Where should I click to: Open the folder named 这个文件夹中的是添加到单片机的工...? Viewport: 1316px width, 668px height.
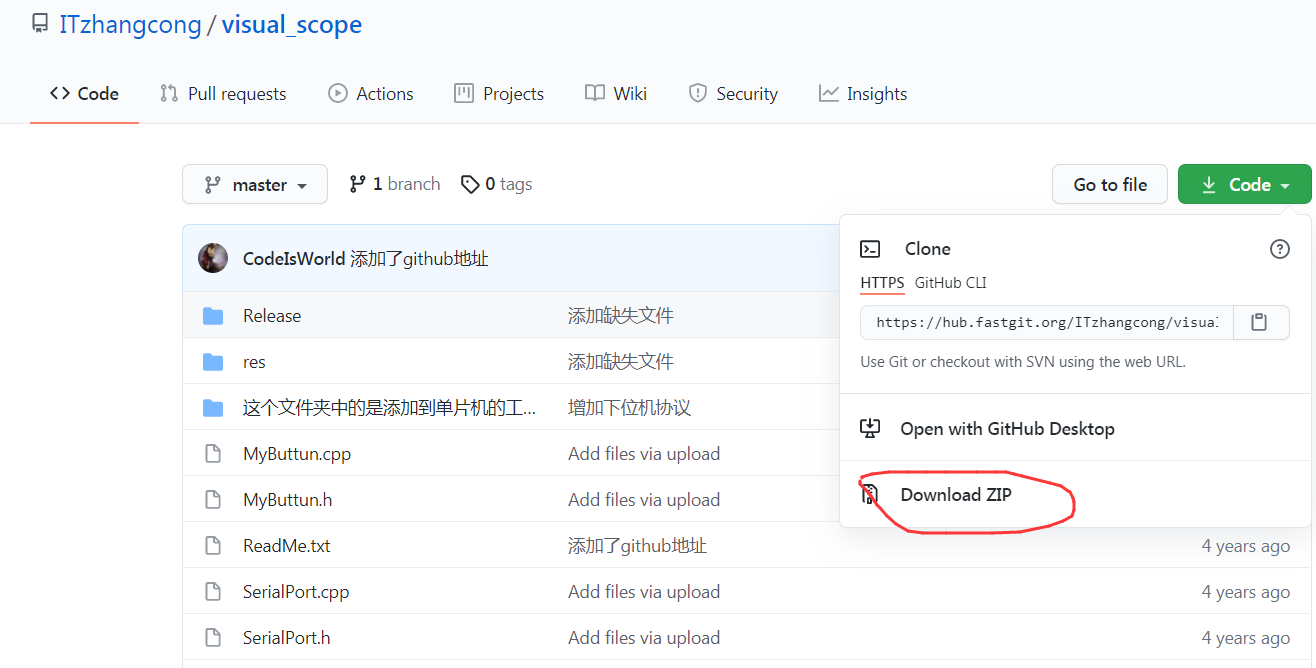(390, 408)
